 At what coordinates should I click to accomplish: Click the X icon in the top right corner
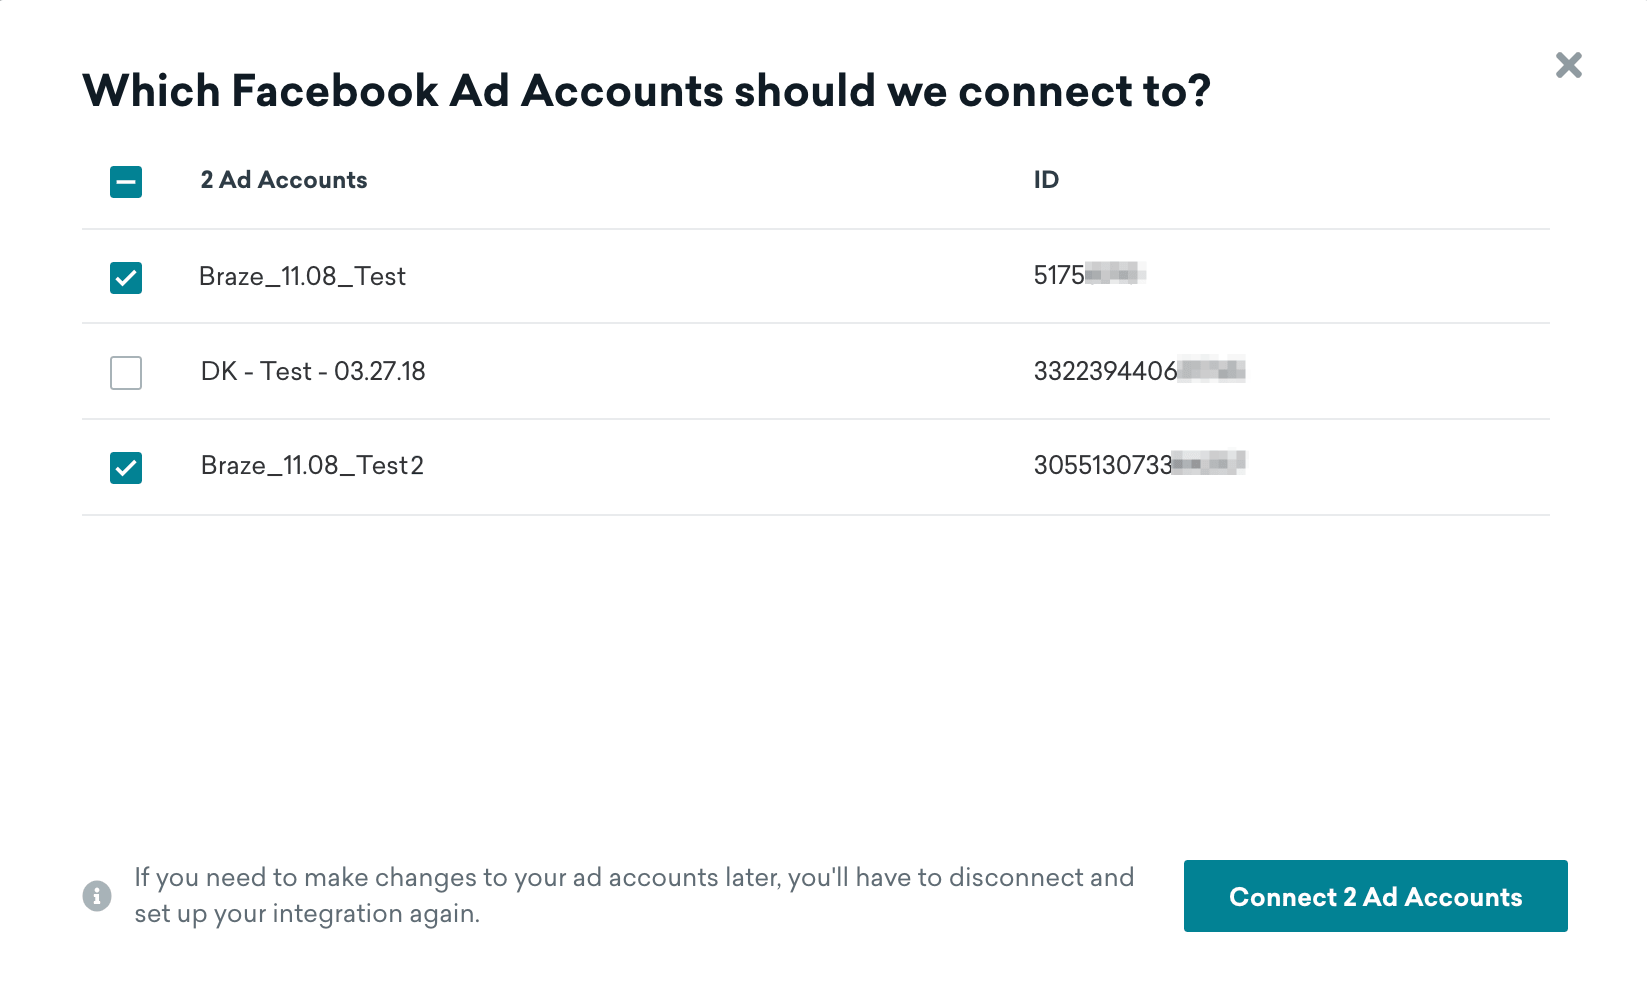pos(1569,64)
